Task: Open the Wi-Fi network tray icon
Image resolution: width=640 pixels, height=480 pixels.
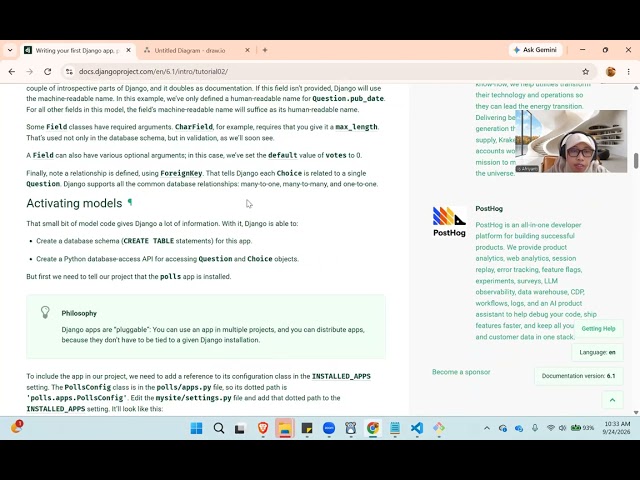Action: pyautogui.click(x=551, y=428)
